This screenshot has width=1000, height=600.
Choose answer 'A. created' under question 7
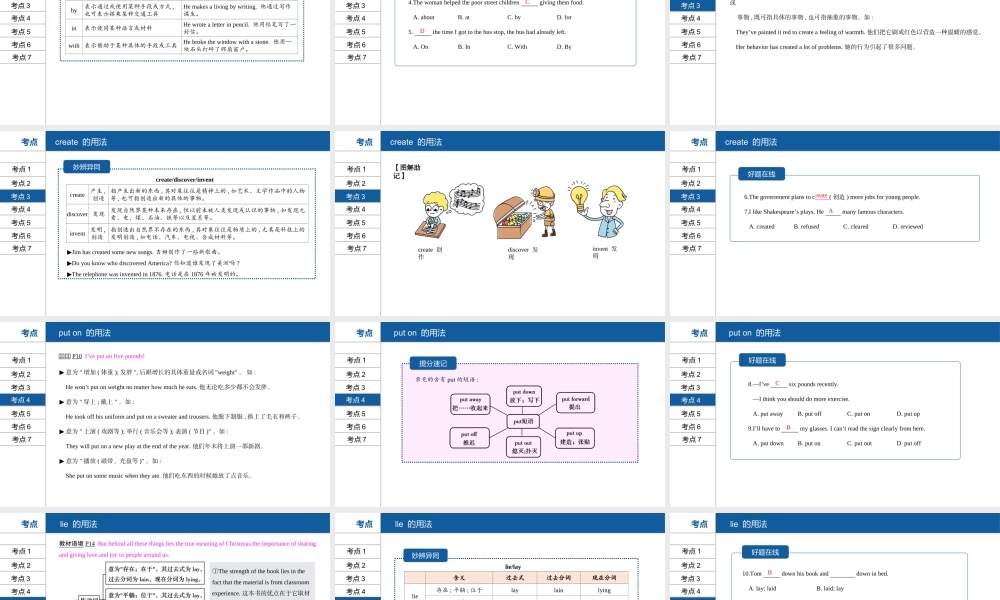(x=761, y=226)
